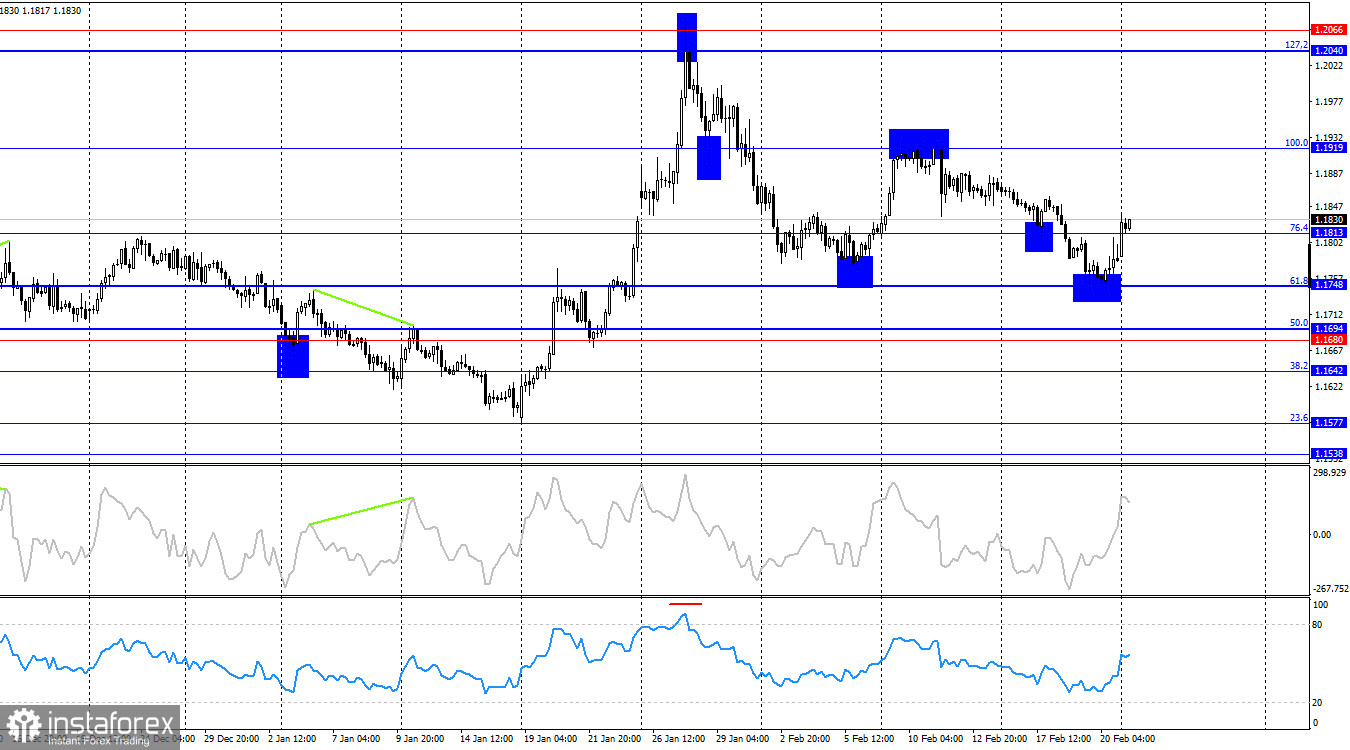Select the blue 1.1919 price level tag
Viewport: 1350px width, 750px height.
tap(1331, 147)
